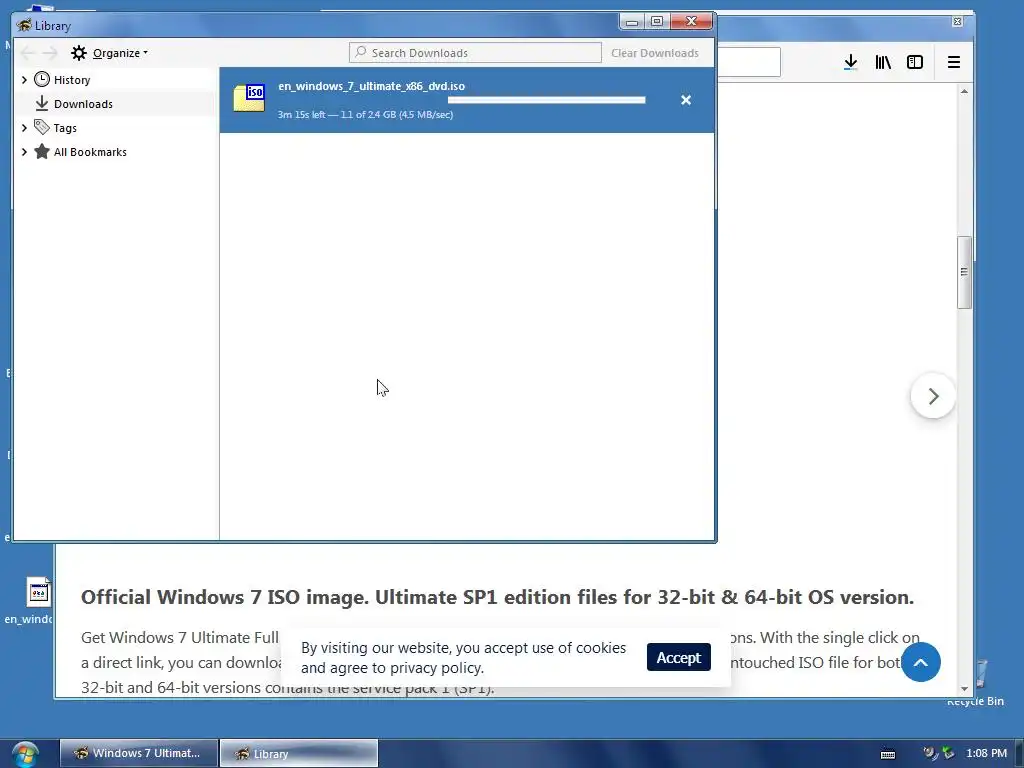The height and width of the screenshot is (768, 1024).
Task: Open the Windows Start button
Action: [x=25, y=754]
